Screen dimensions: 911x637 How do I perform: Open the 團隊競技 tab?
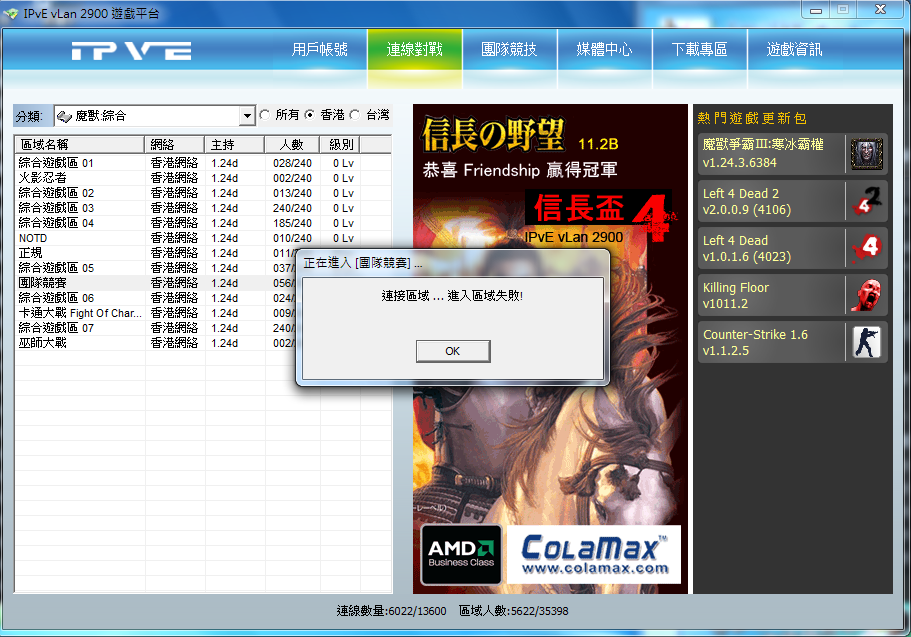[x=510, y=50]
